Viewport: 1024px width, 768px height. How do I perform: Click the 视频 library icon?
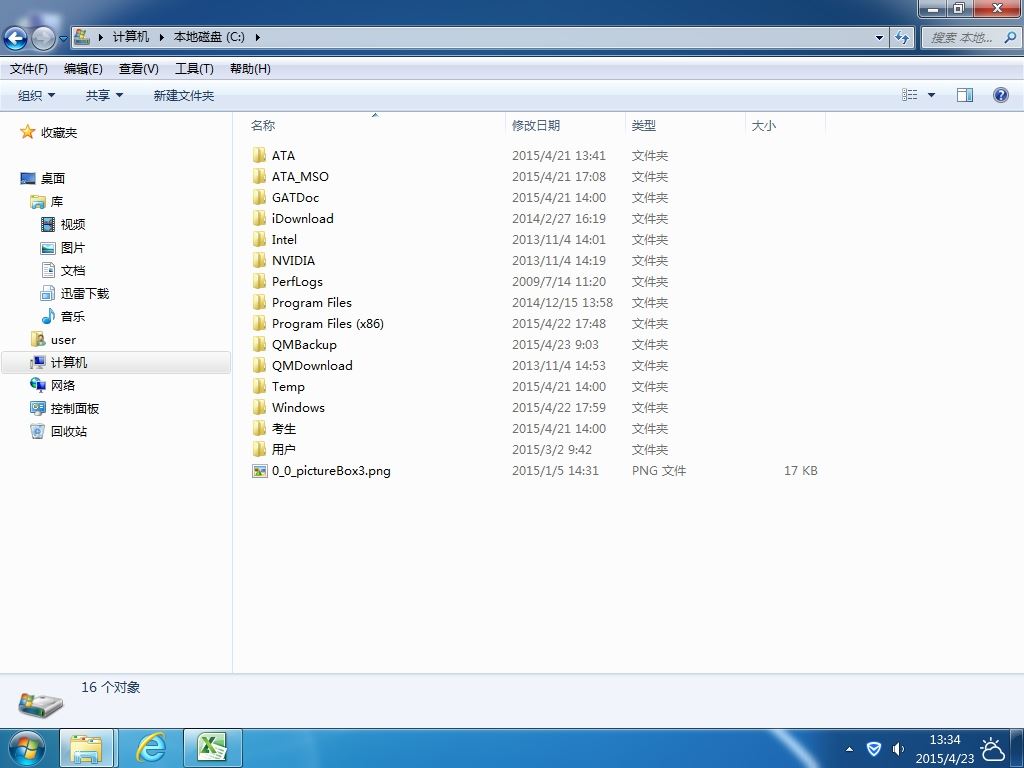click(x=48, y=225)
